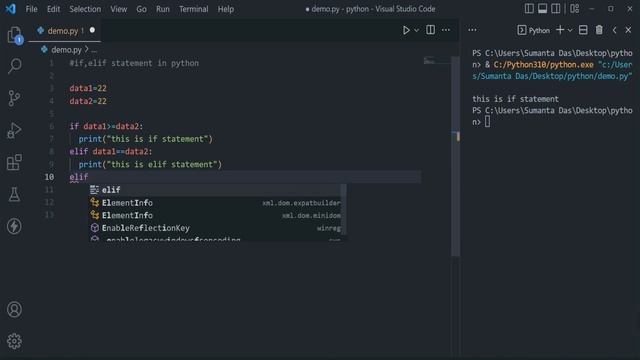Screen dimensions: 640x360
Task: Click demo.py in the breadcrumb
Action: (66, 50)
